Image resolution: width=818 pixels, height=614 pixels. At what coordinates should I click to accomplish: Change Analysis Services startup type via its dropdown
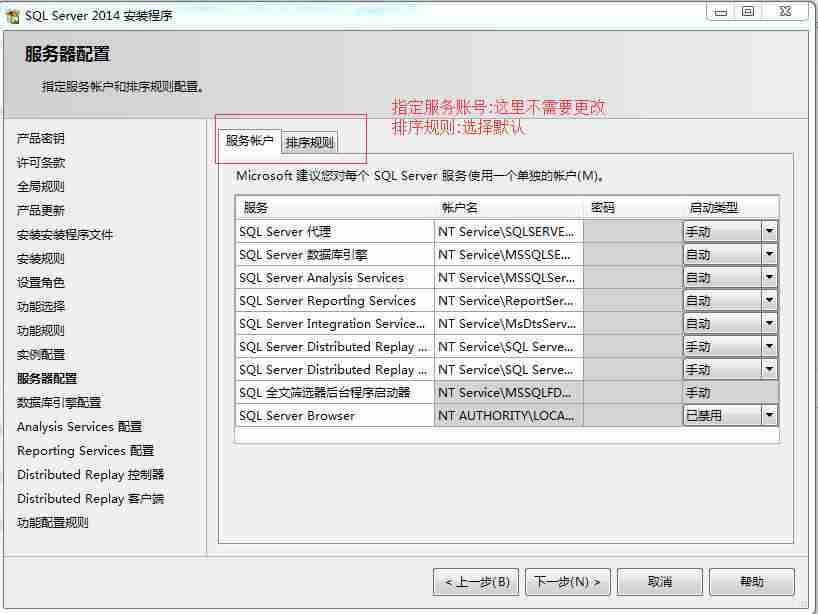[770, 277]
